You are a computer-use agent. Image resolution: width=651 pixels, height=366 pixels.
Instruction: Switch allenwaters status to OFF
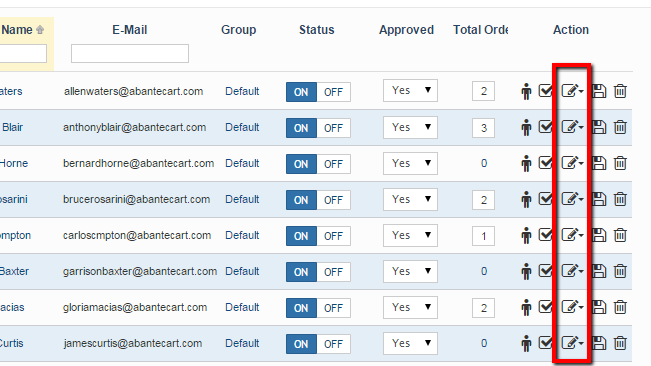pyautogui.click(x=333, y=92)
